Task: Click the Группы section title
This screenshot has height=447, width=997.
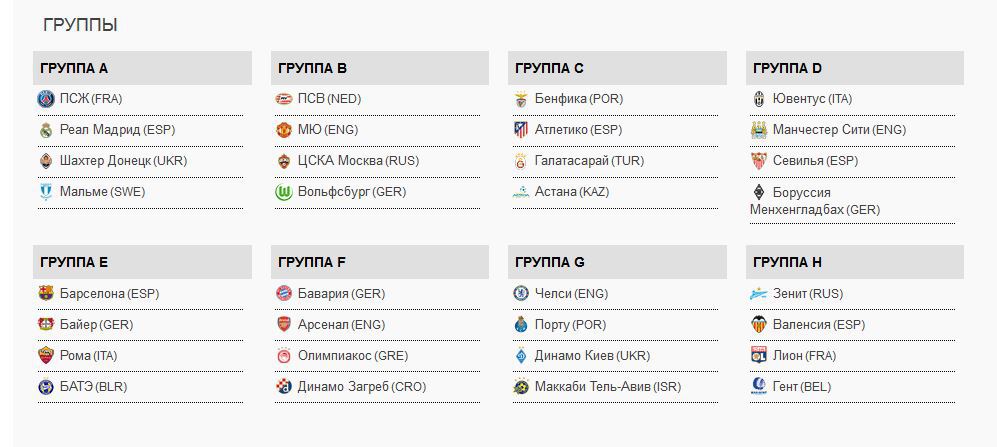Action: click(x=80, y=25)
